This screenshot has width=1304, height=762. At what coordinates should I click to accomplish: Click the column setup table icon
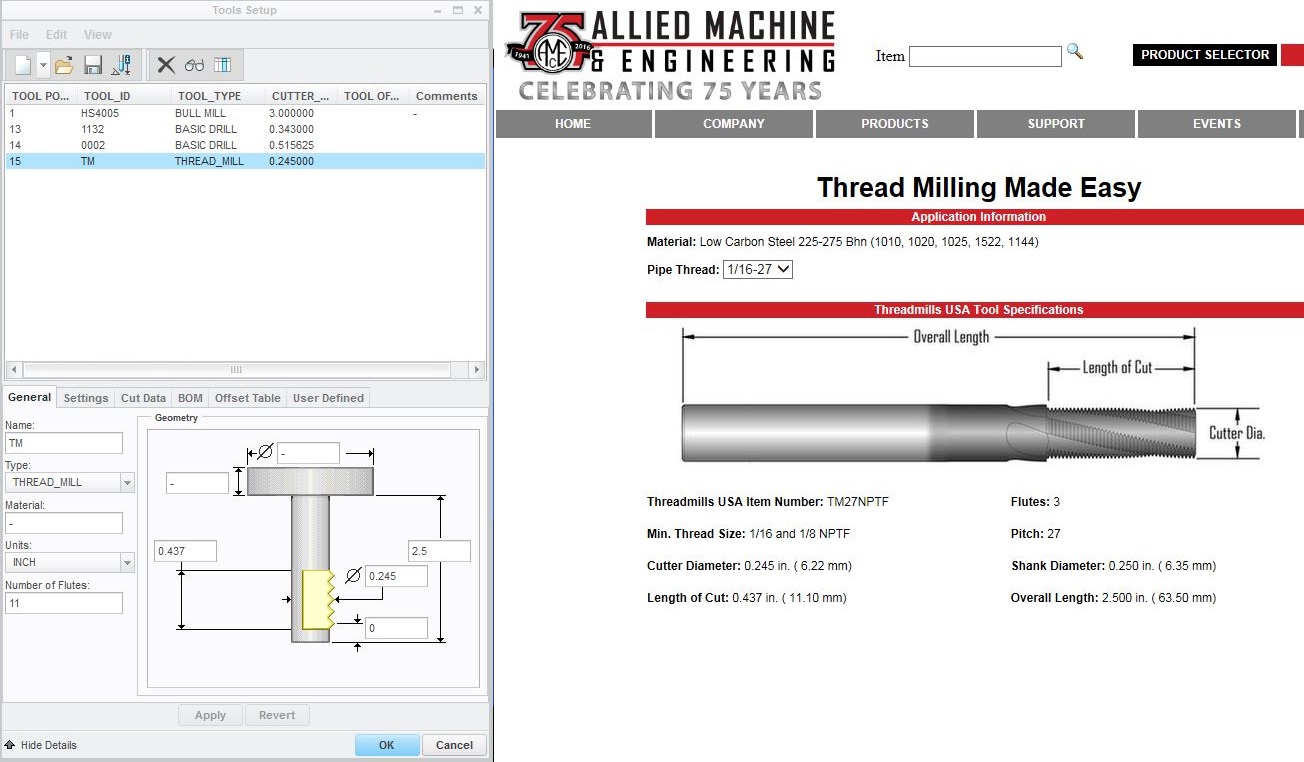[222, 66]
